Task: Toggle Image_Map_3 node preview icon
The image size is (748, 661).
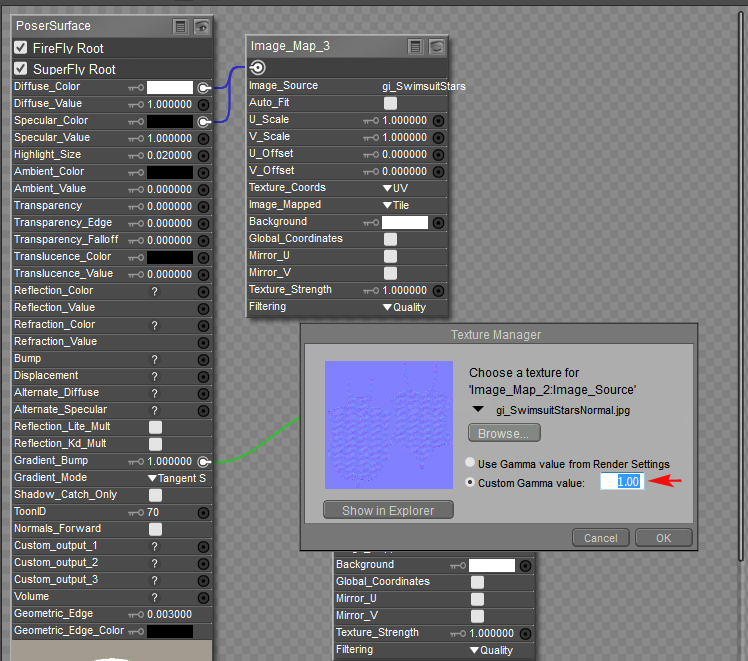Action: pyautogui.click(x=436, y=46)
